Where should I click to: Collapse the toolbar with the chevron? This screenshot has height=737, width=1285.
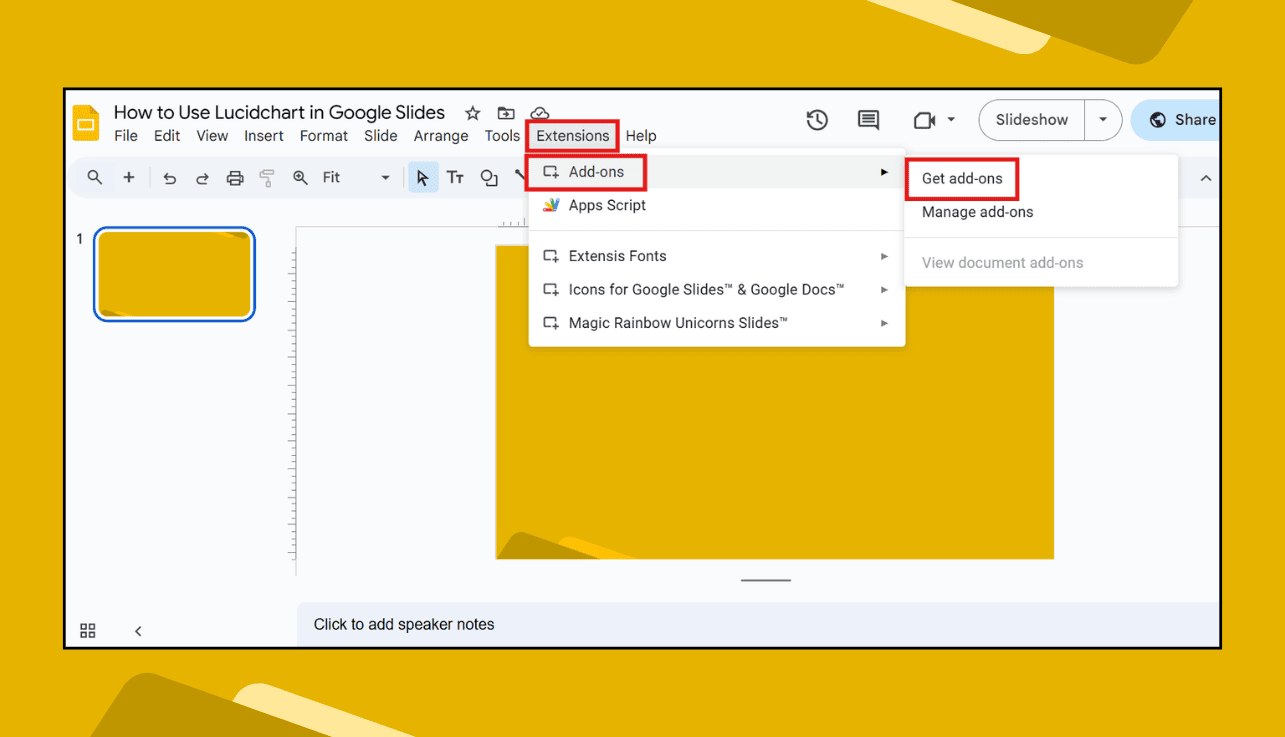click(1206, 177)
